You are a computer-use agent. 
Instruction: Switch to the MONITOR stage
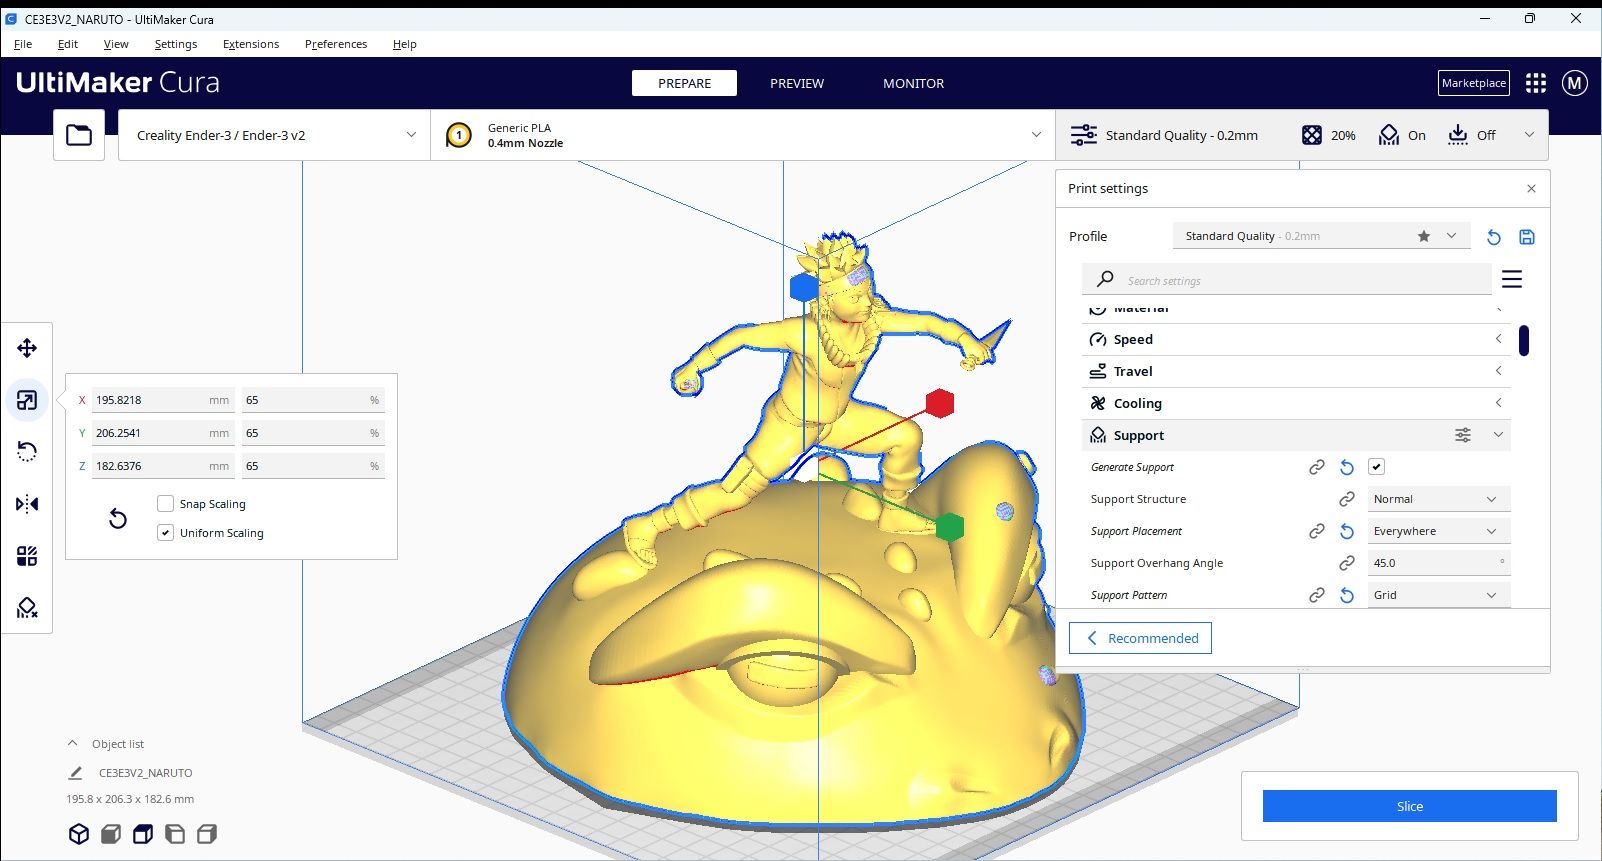(913, 83)
